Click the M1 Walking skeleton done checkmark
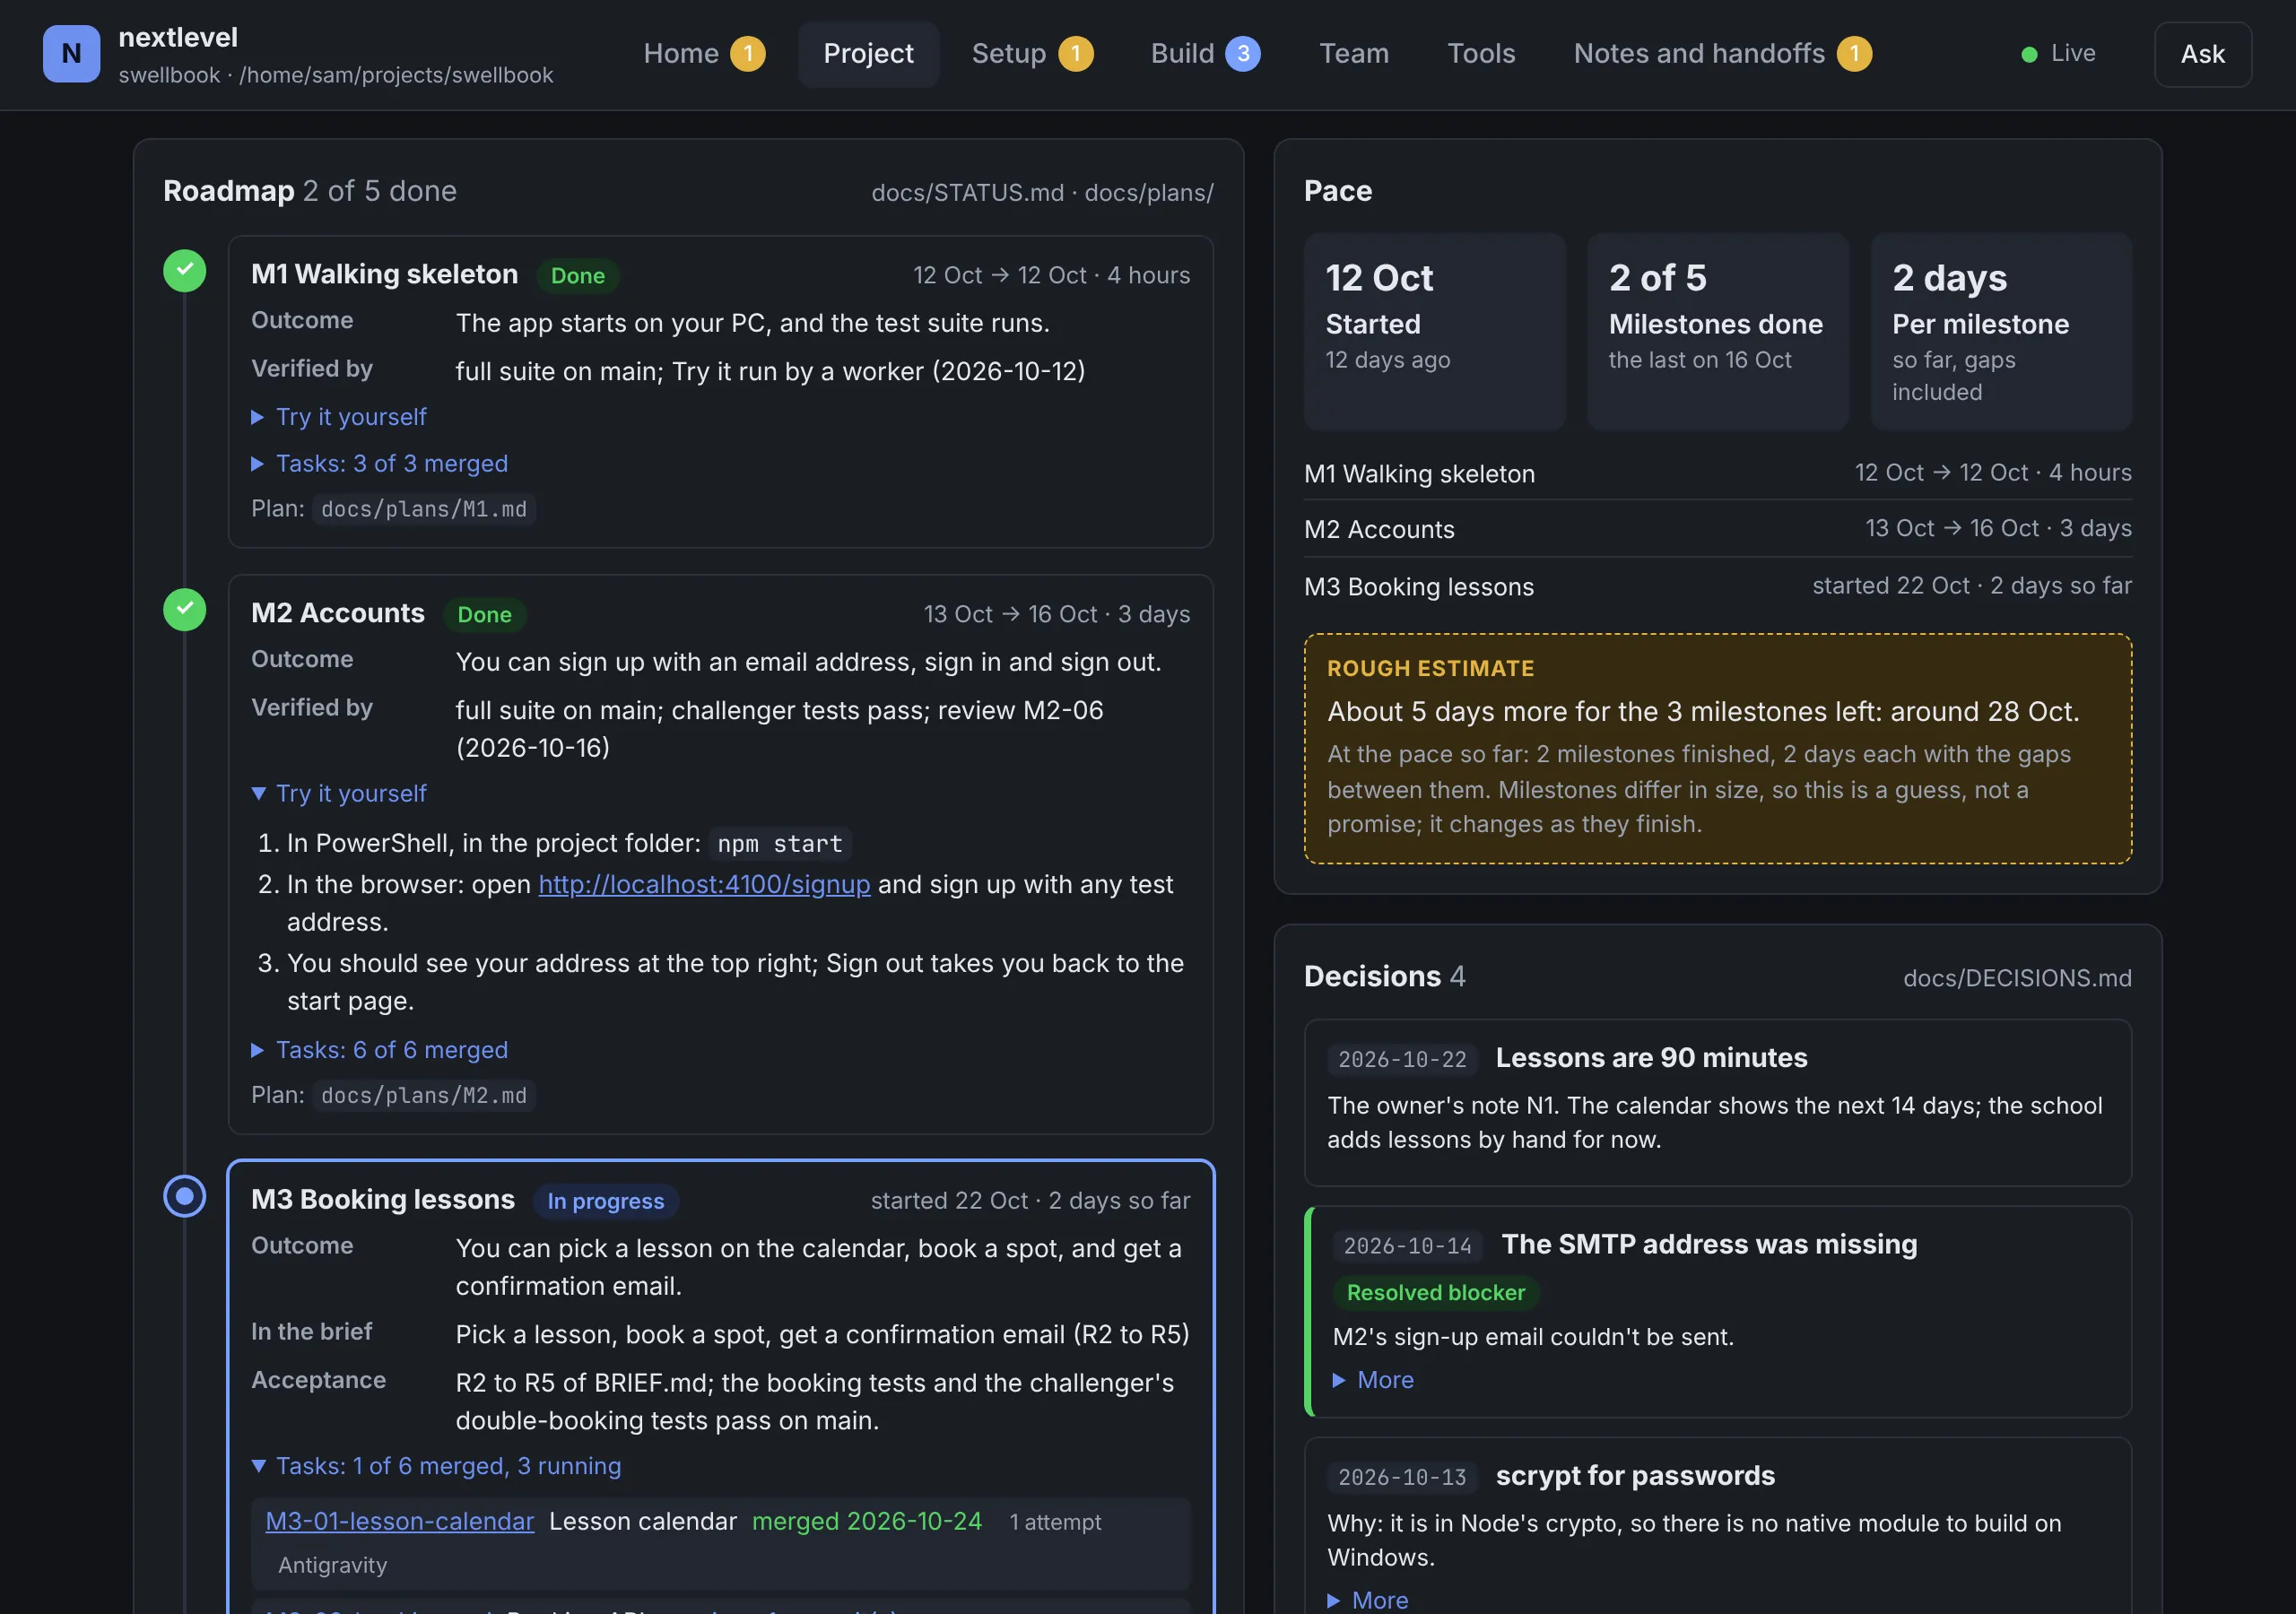The height and width of the screenshot is (1614, 2296). (x=185, y=271)
